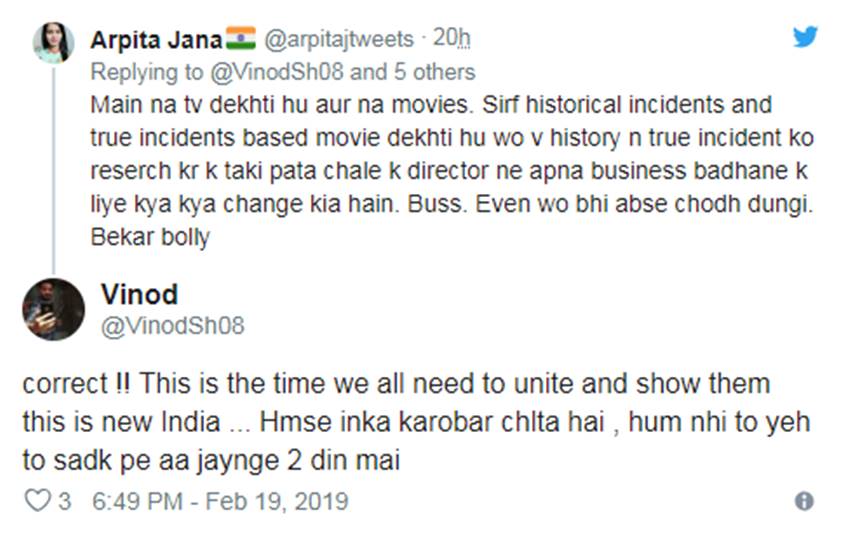Open the @VinodSh08 handle below Vinod's name
850x538 pixels.
pos(172,327)
